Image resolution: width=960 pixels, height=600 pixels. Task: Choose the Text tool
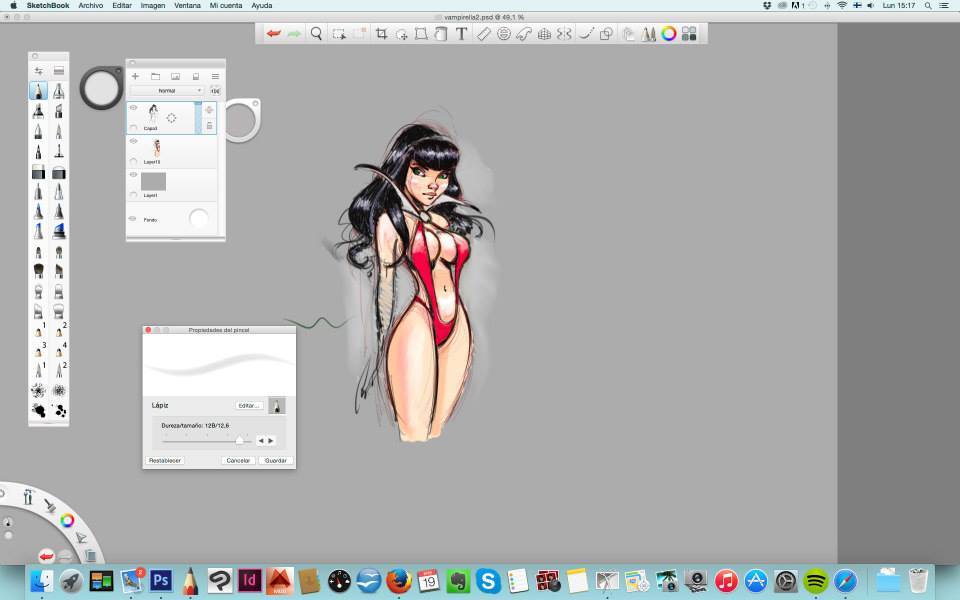coord(461,34)
